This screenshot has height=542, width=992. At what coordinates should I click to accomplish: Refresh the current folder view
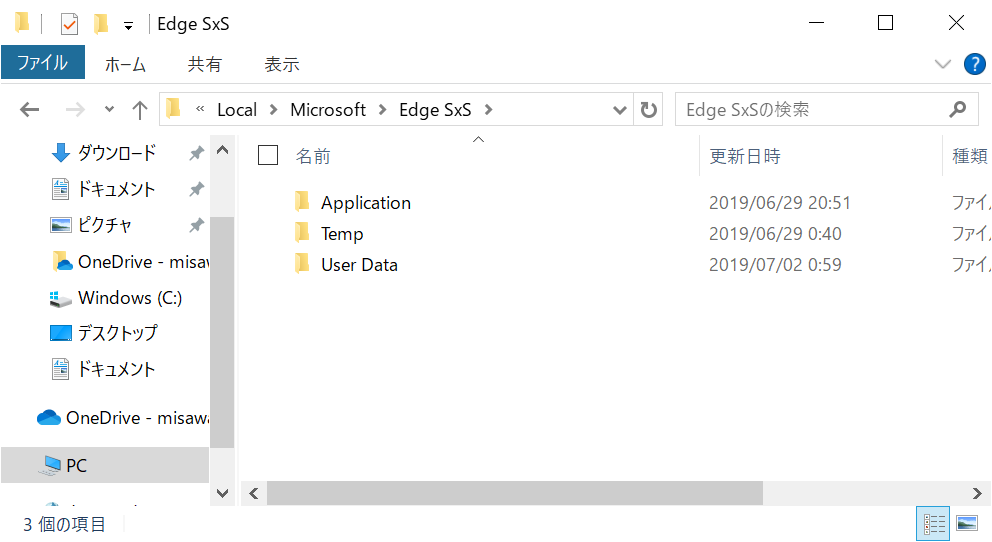coord(650,110)
